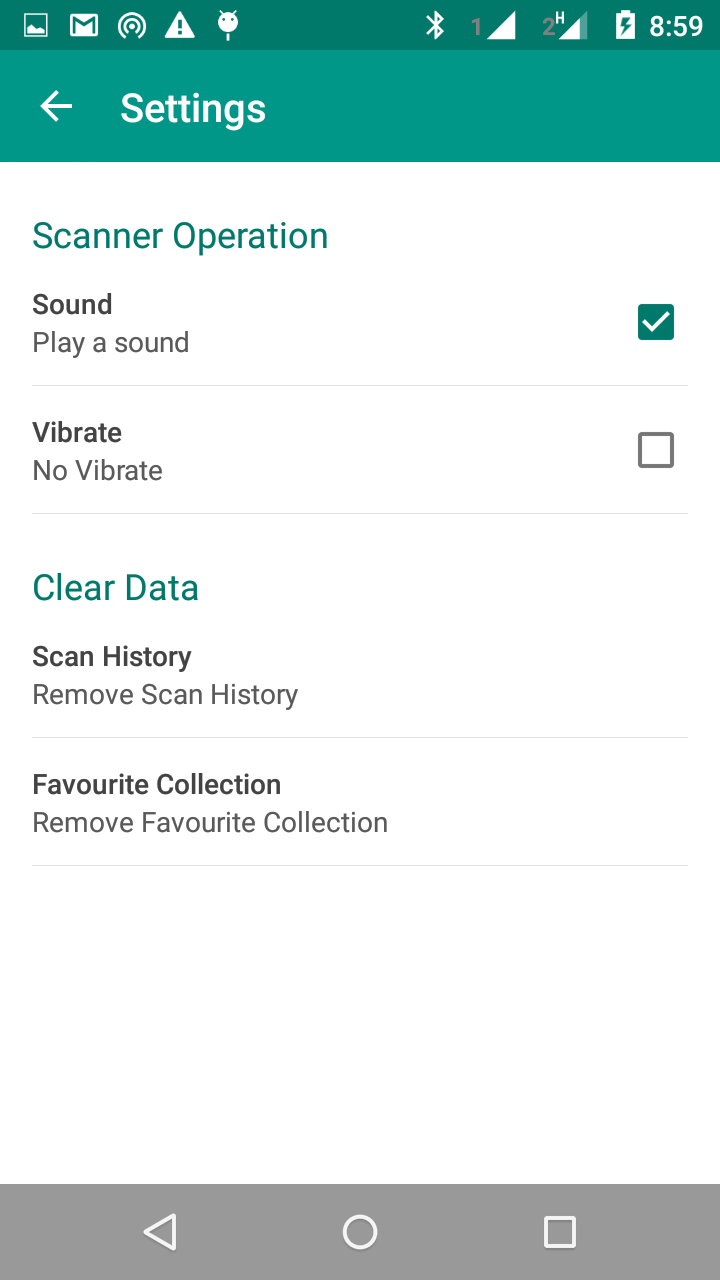This screenshot has width=720, height=1280.
Task: Tap the back arrow in Settings header
Action: 56,107
